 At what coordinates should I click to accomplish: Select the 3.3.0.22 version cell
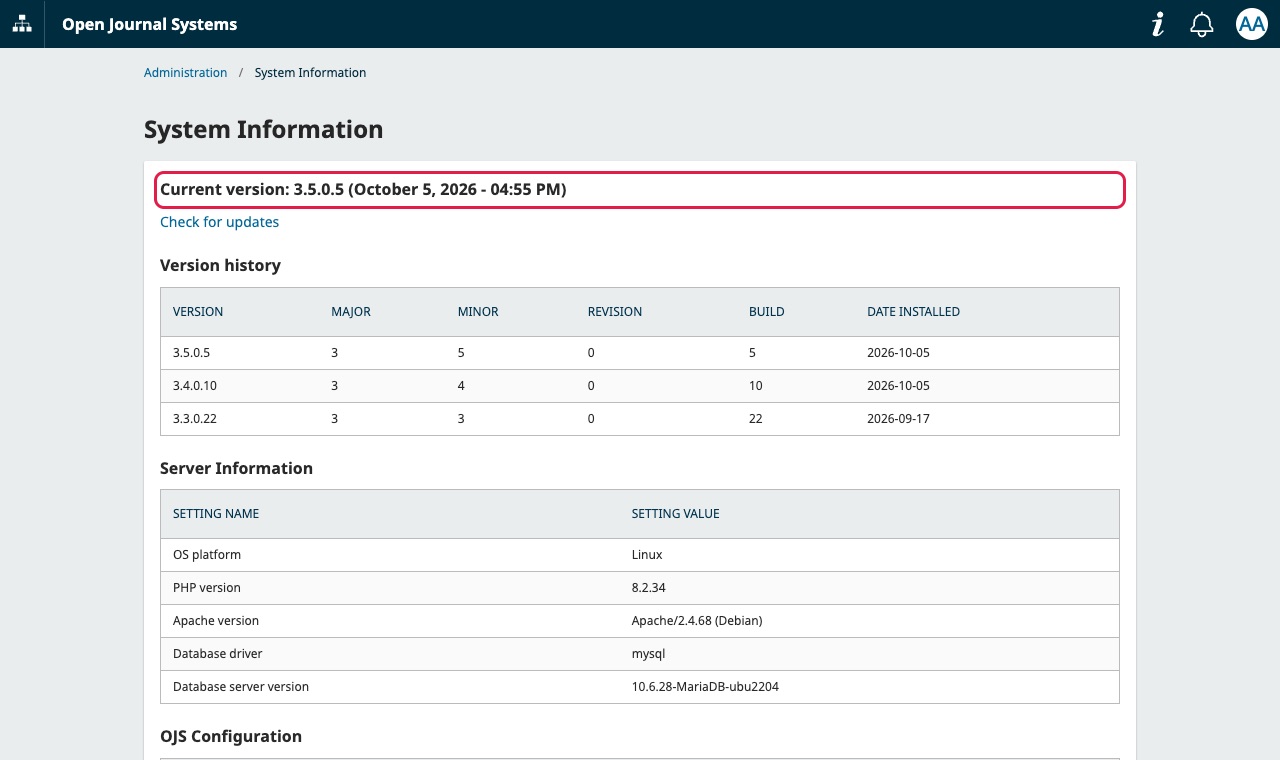tap(195, 419)
